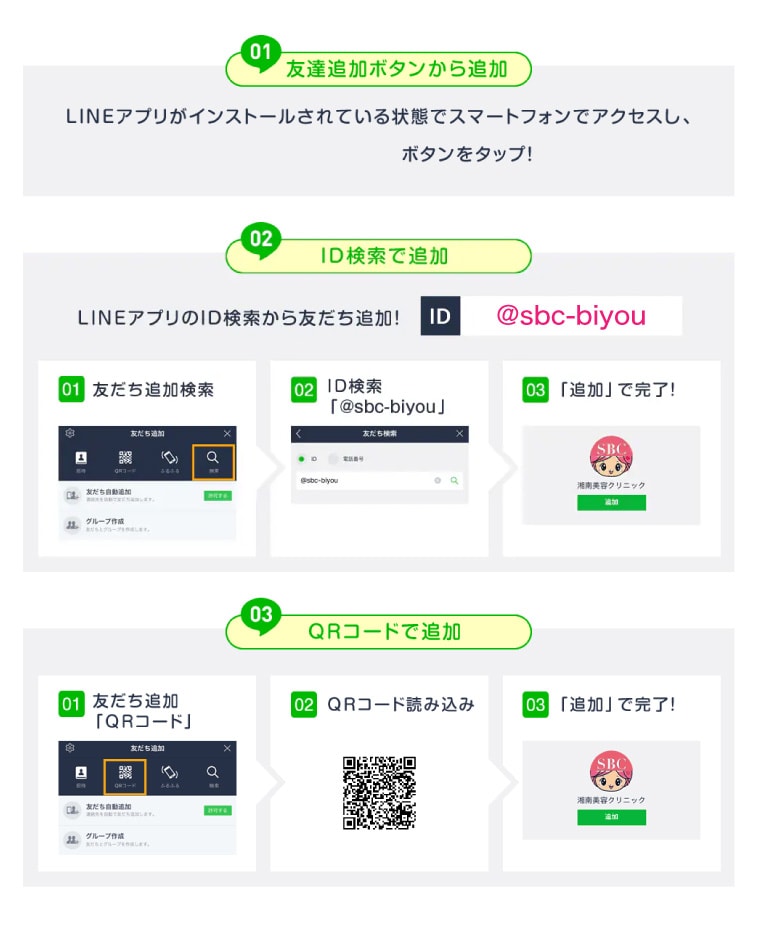The width and height of the screenshot is (757, 939).
Task: Open グループ作成 row in the ID検索 section
Action: pos(147,525)
